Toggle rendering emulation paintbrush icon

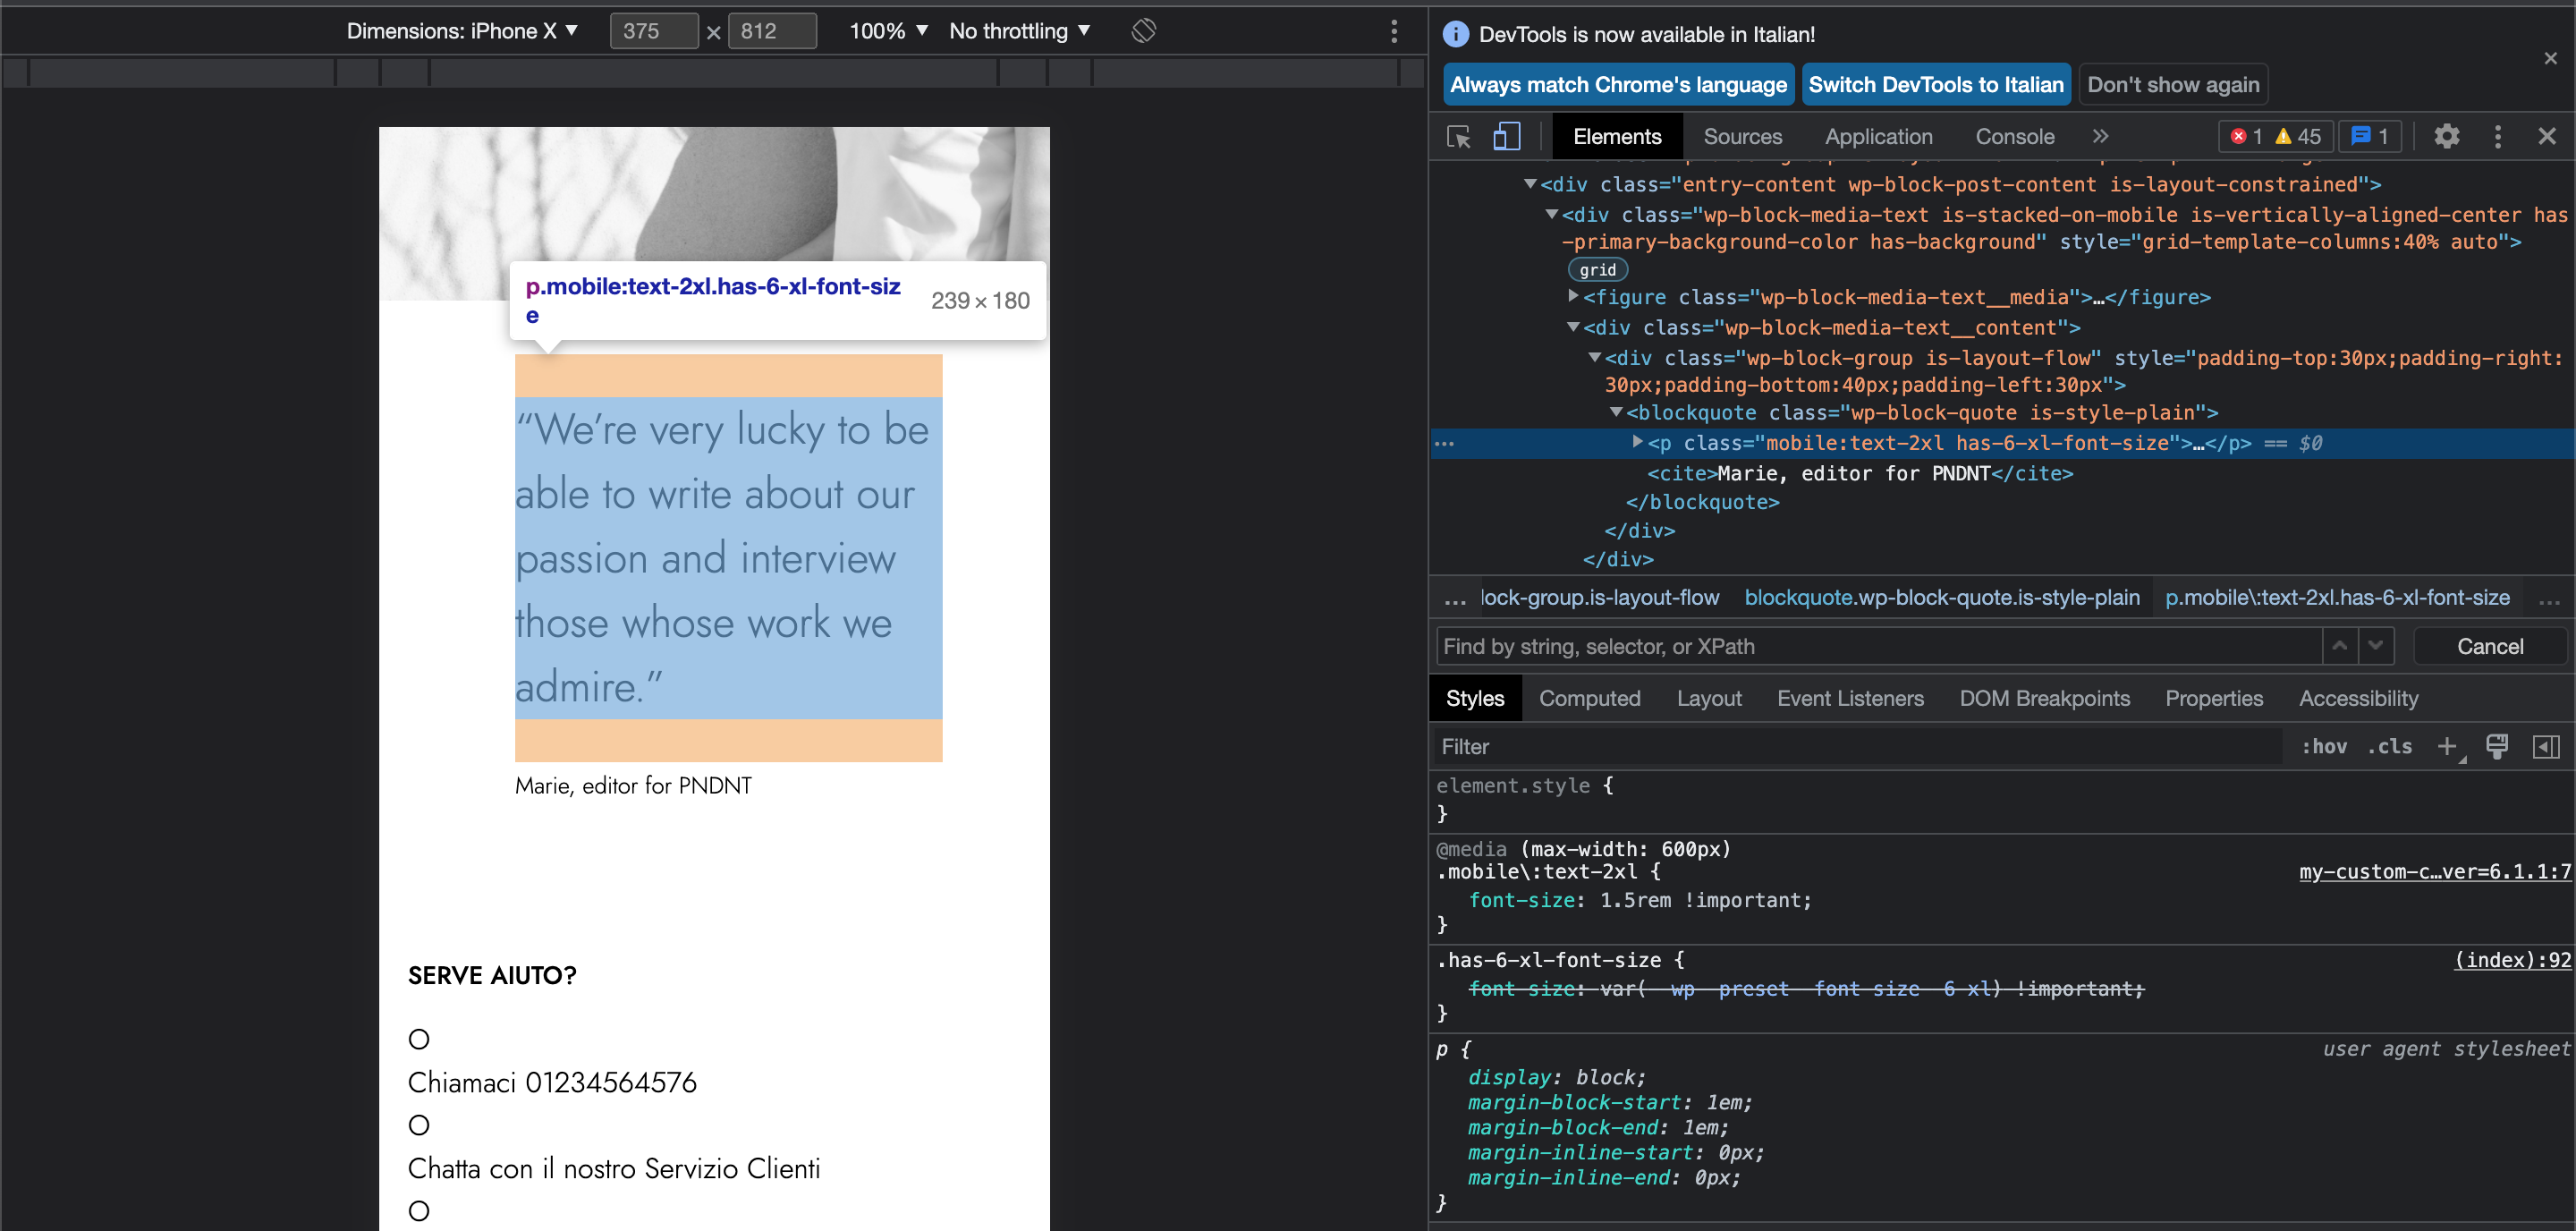[x=2497, y=746]
